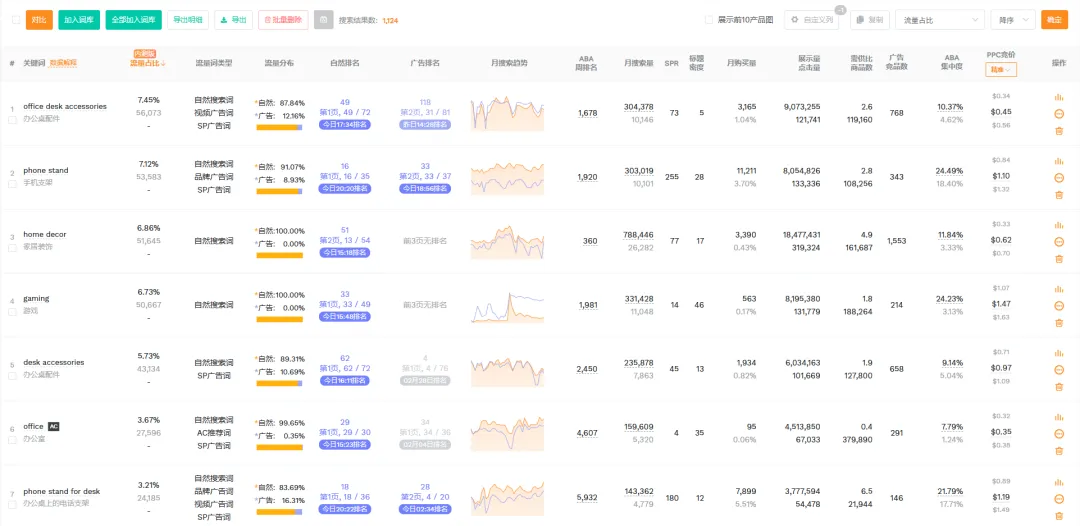
Task: Click the orange 对比 compare button
Action: [39, 19]
